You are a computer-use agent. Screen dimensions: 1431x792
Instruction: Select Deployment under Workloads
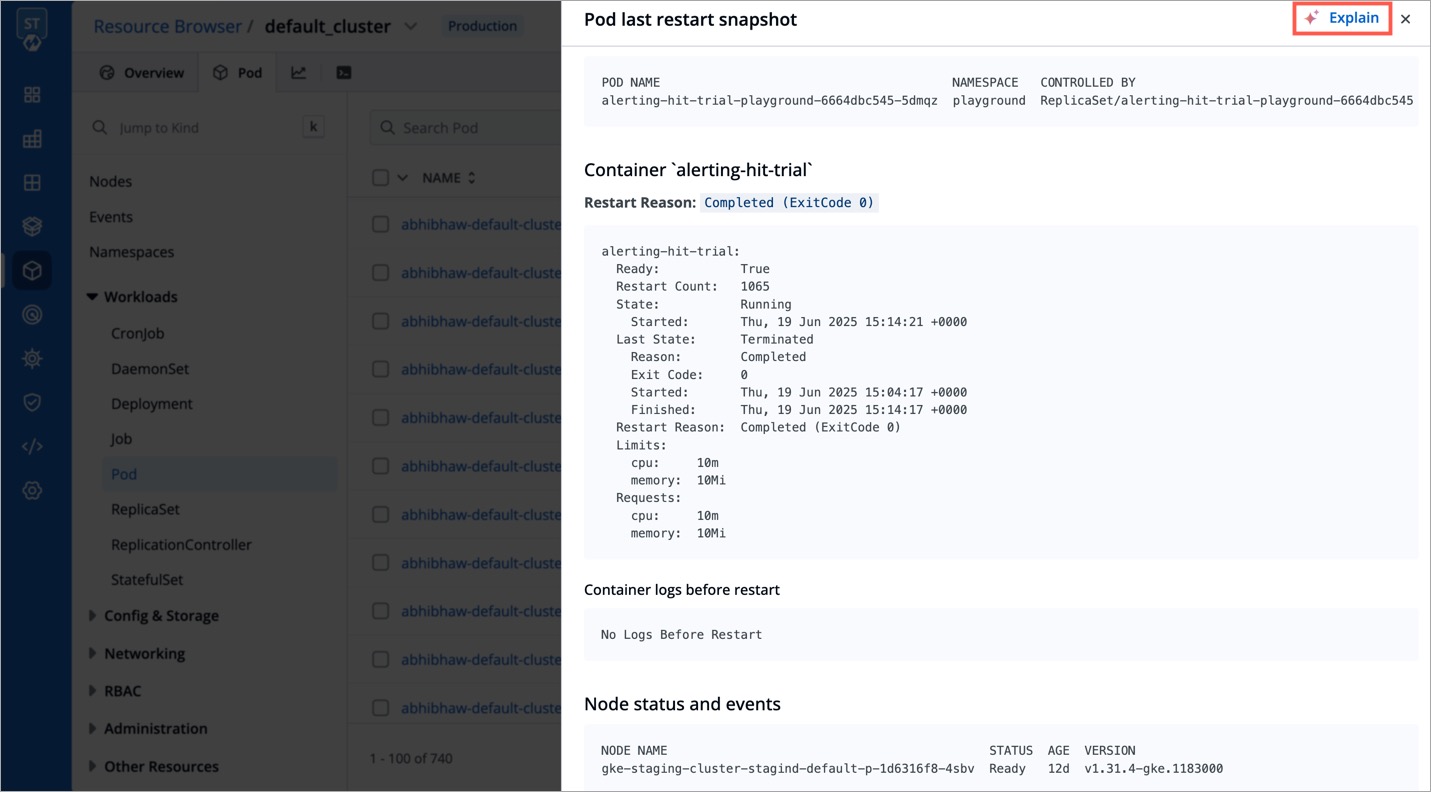(x=152, y=403)
